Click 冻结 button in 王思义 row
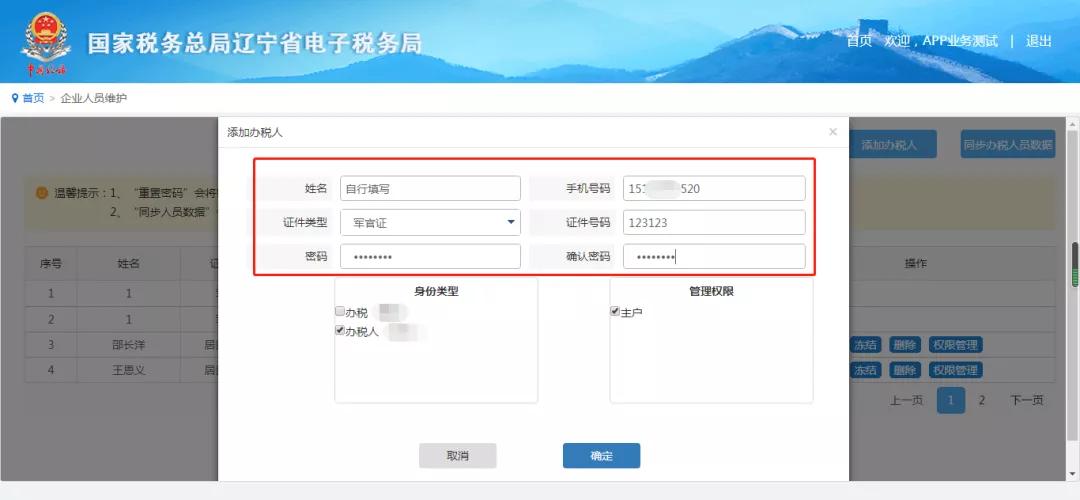The image size is (1080, 500). pyautogui.click(x=865, y=370)
